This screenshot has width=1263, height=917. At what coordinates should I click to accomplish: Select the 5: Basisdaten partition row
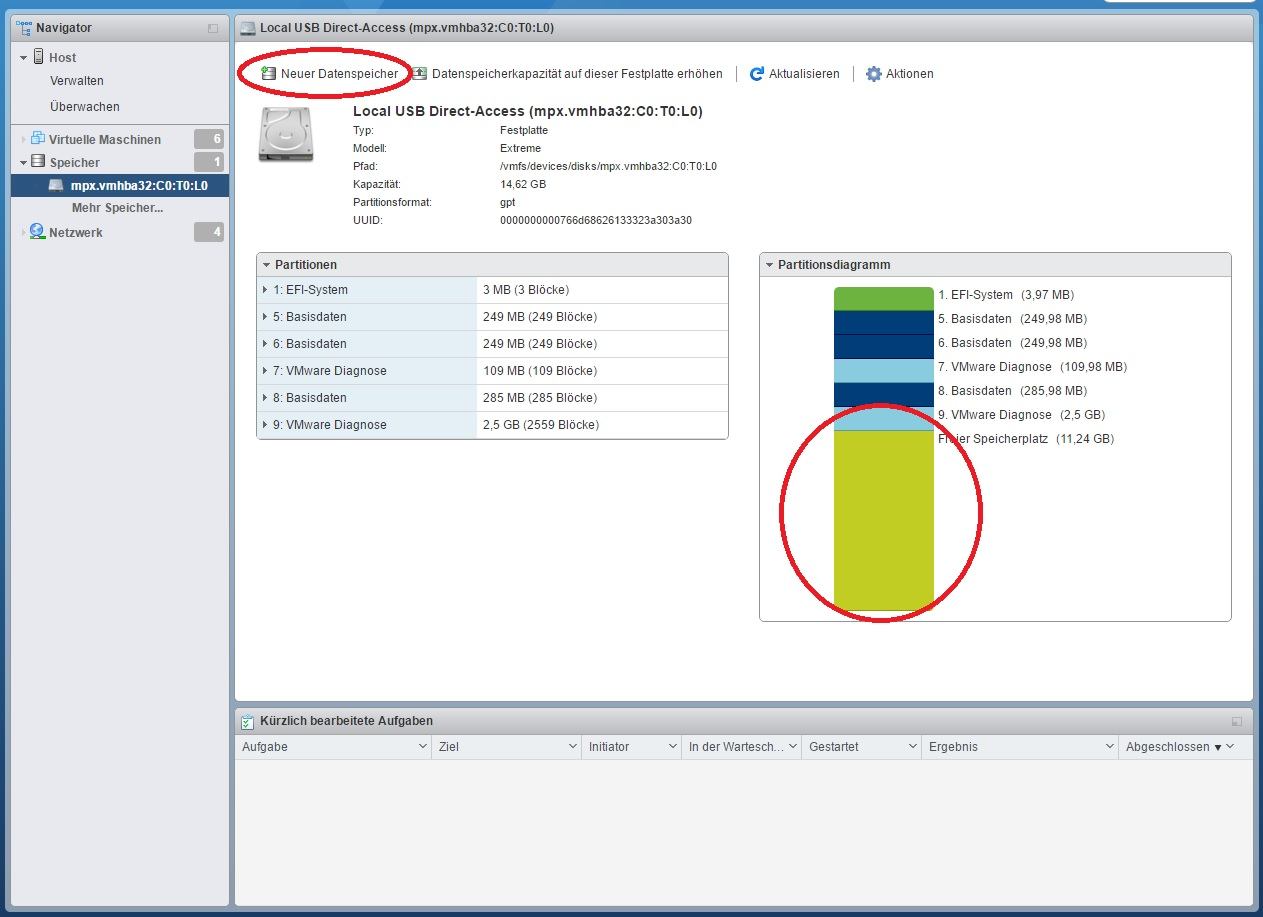(492, 317)
